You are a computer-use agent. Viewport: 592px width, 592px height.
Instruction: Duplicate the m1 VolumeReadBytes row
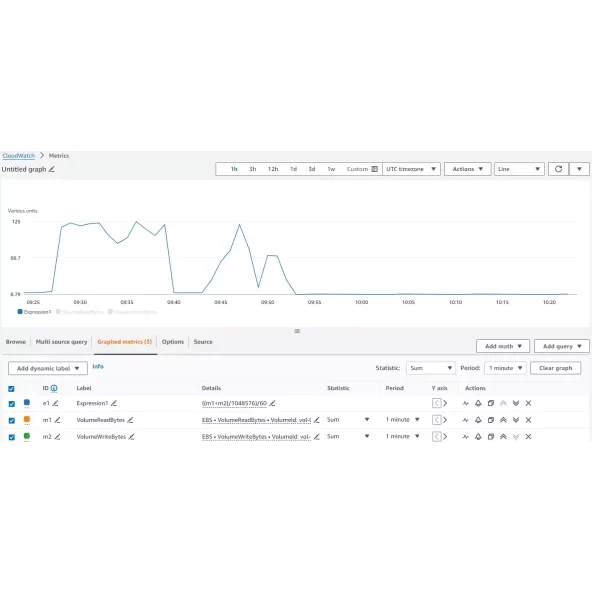tap(490, 420)
